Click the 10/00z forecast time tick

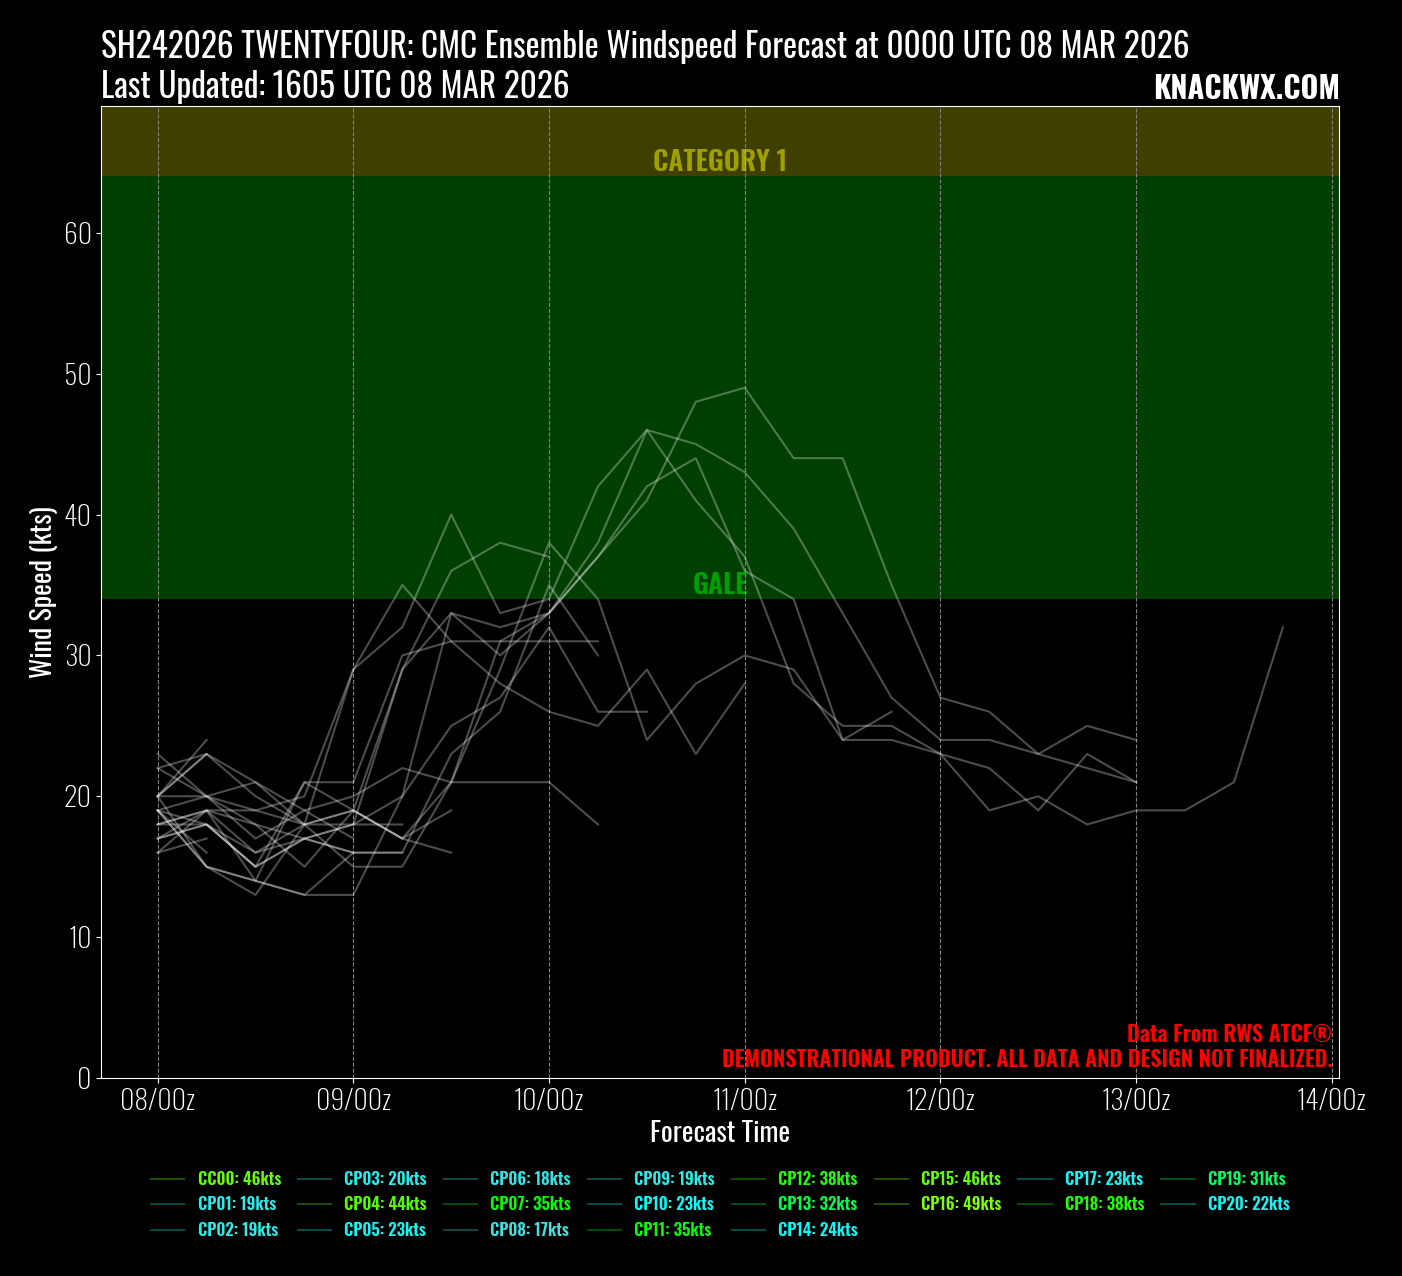pos(549,1101)
